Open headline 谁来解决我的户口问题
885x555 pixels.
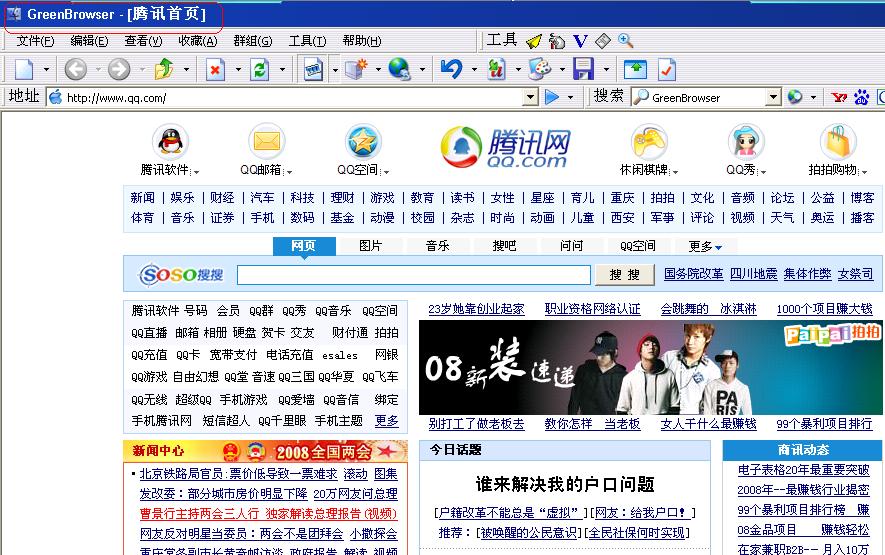pyautogui.click(x=564, y=484)
